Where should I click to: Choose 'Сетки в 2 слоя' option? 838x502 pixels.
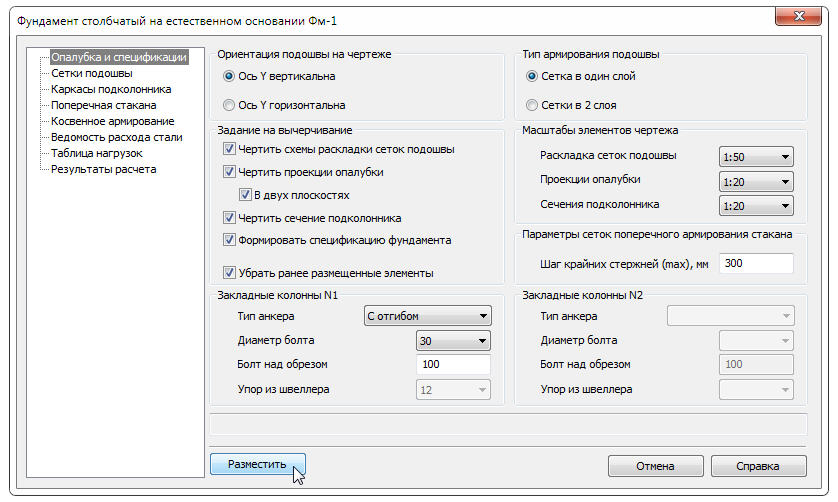(532, 105)
